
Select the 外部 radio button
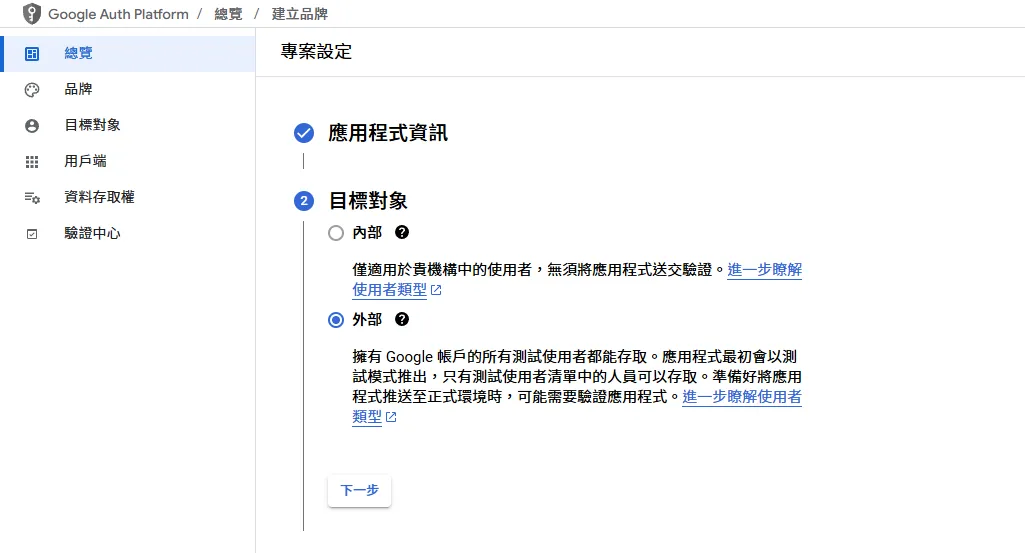(x=335, y=320)
